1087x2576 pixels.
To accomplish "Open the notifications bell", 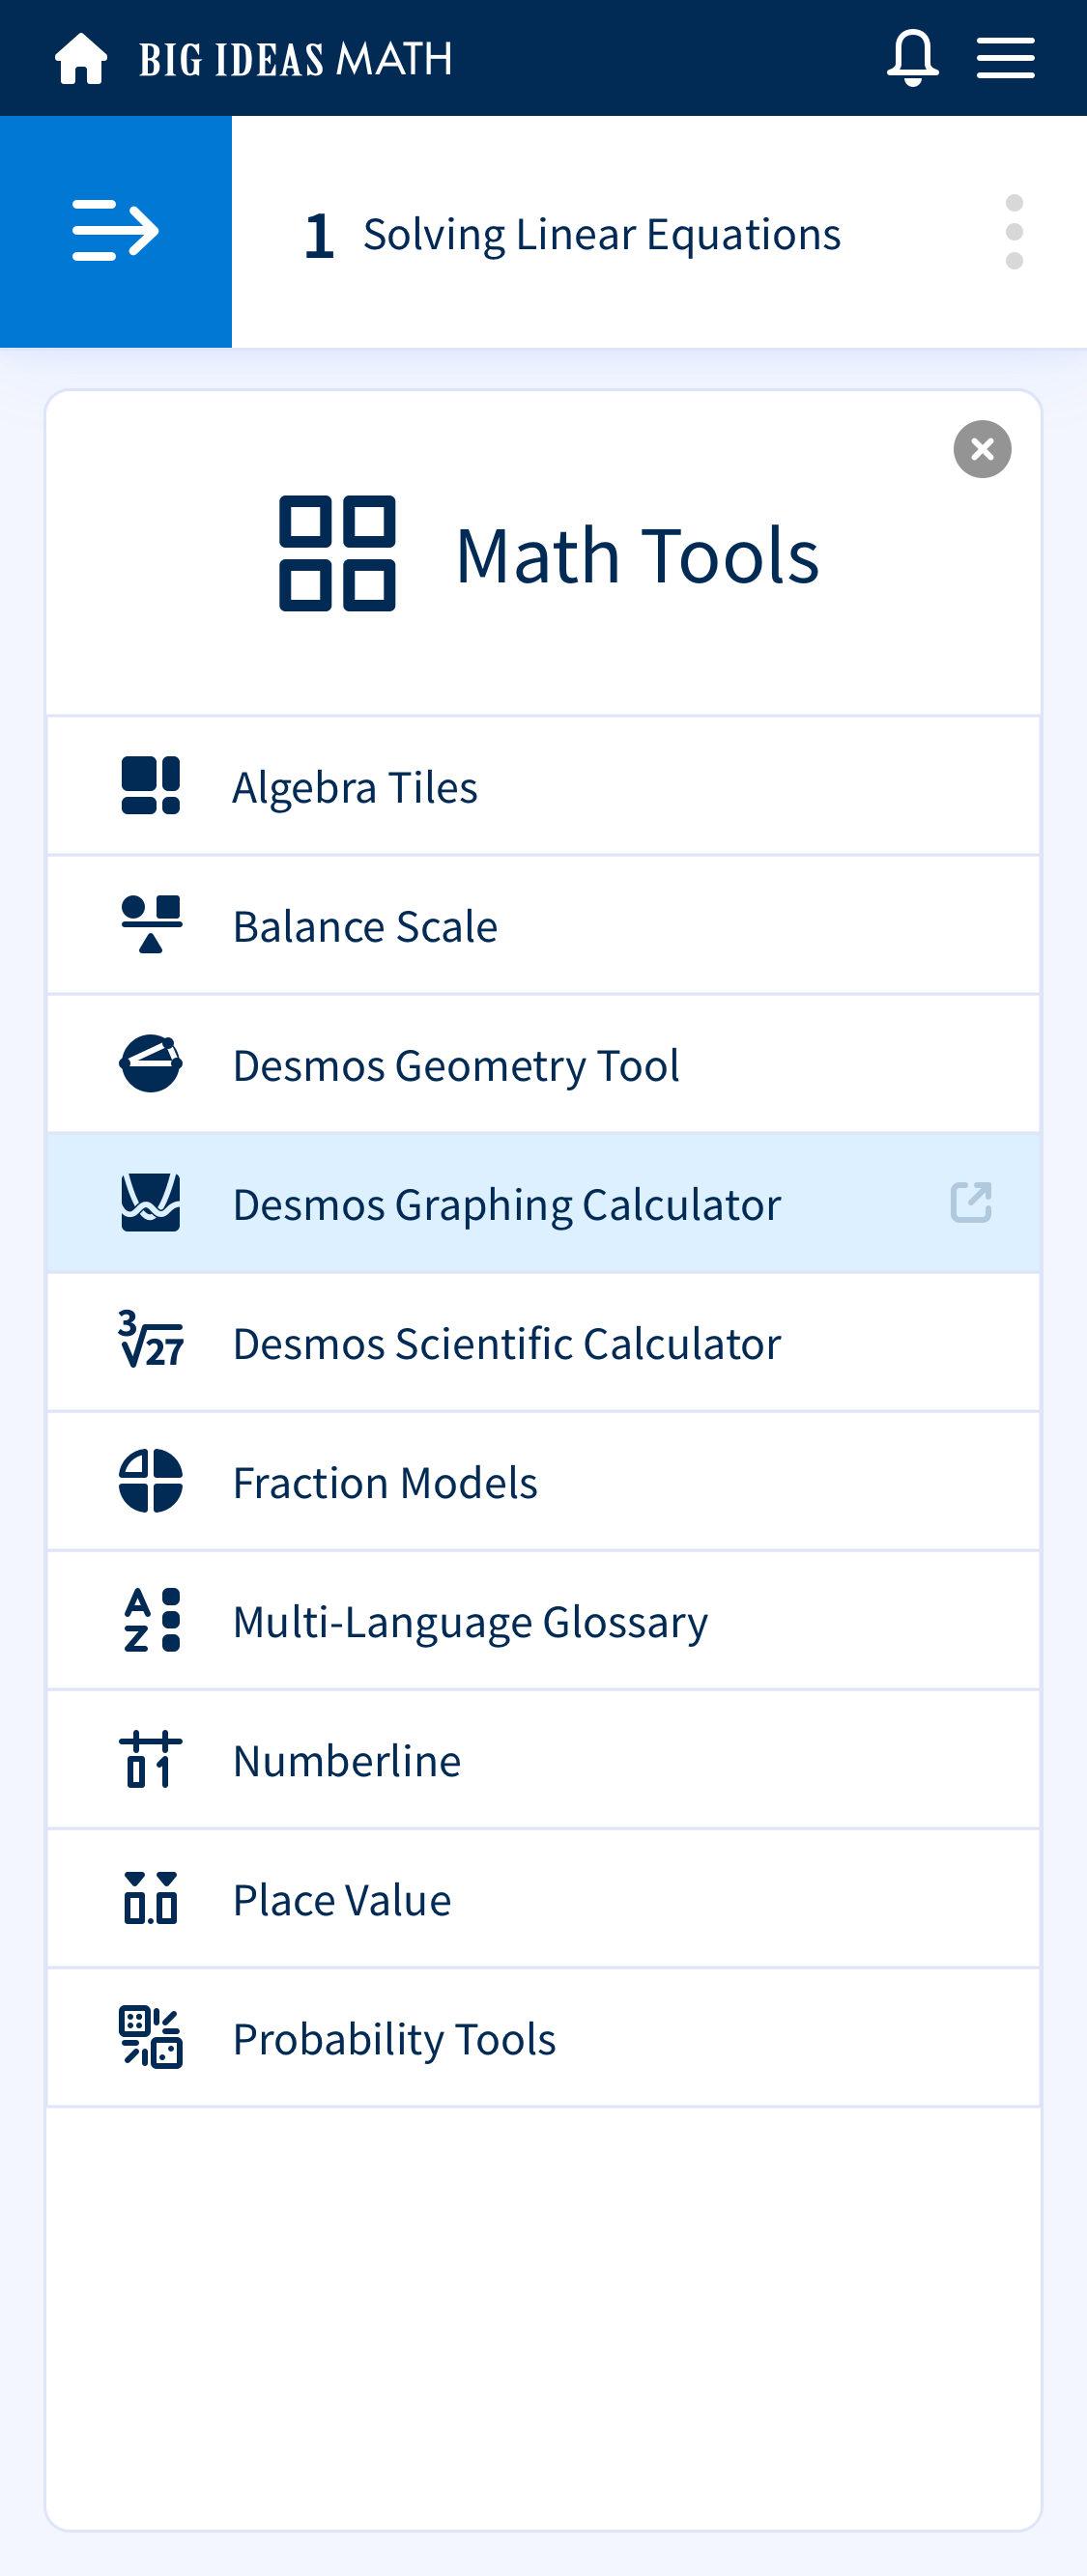I will pos(912,58).
